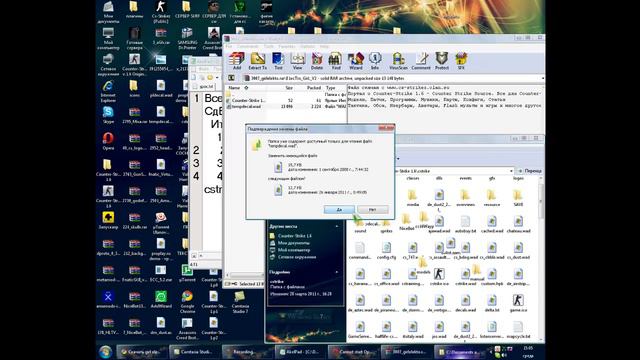Open the Commands menu in WinRAR
This screenshot has height=360, width=640.
pos(248,46)
